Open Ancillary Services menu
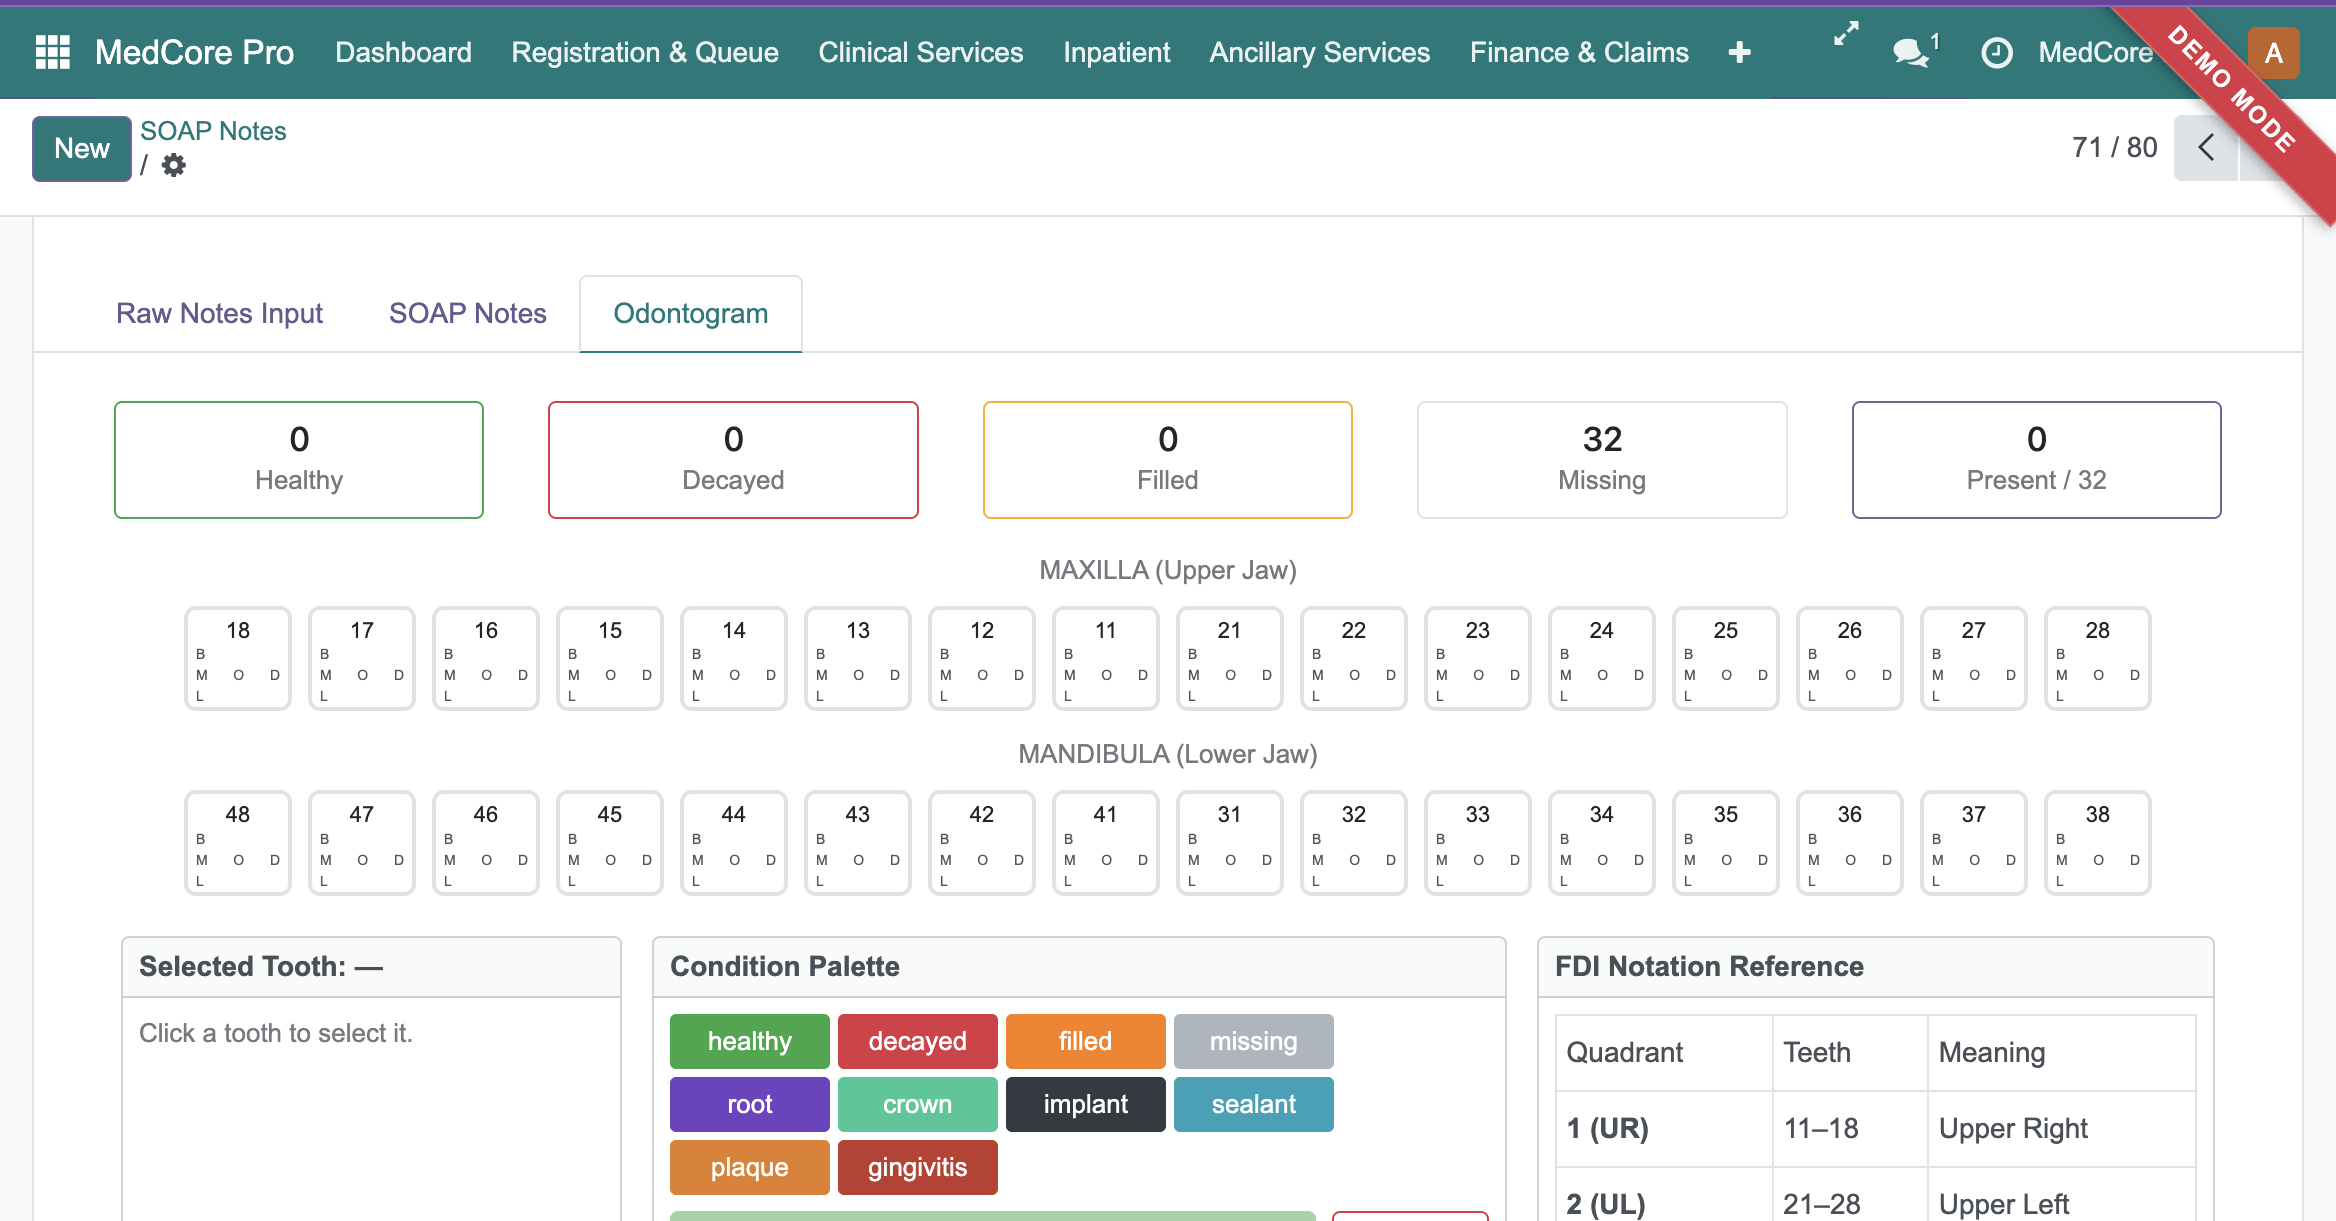 tap(1319, 52)
